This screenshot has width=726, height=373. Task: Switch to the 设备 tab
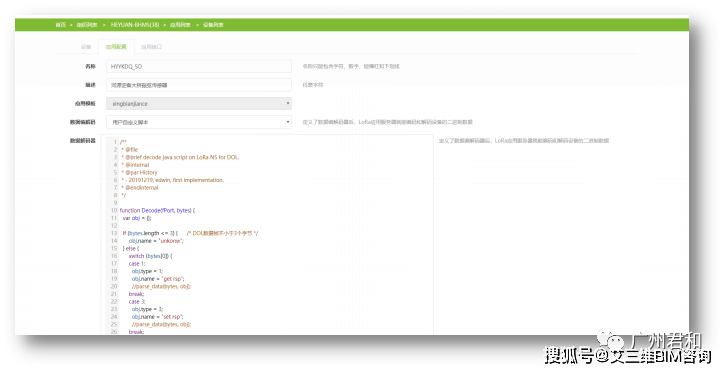pyautogui.click(x=86, y=47)
